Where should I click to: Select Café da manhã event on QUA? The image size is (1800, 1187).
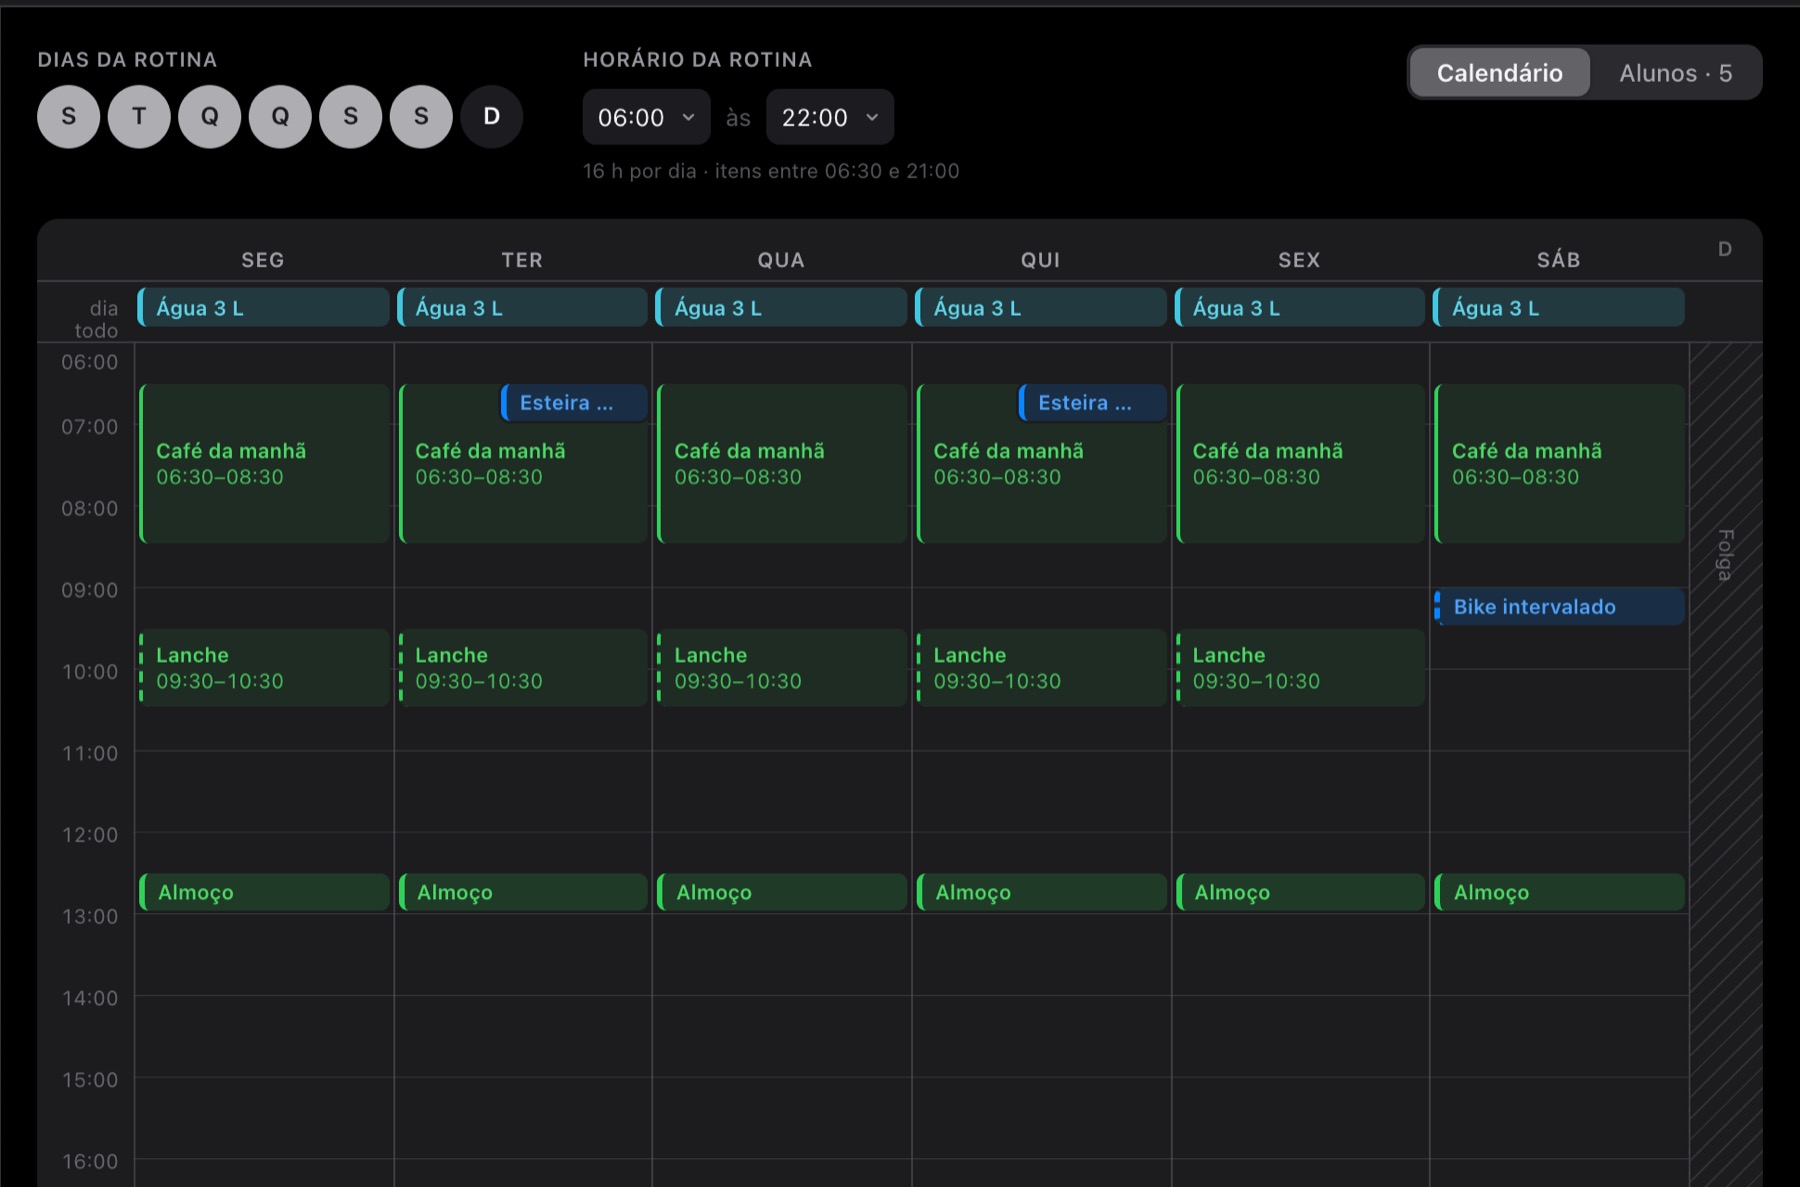781,464
